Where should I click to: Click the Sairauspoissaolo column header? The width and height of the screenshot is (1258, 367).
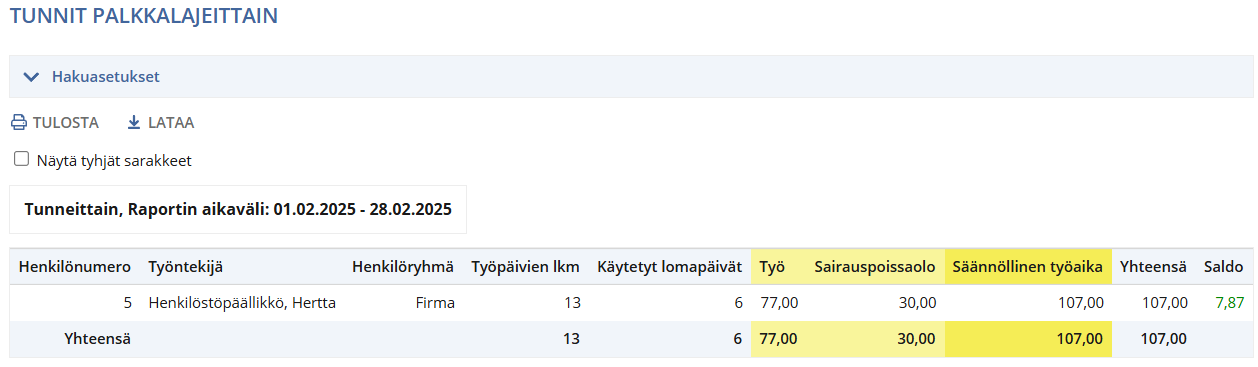[875, 267]
